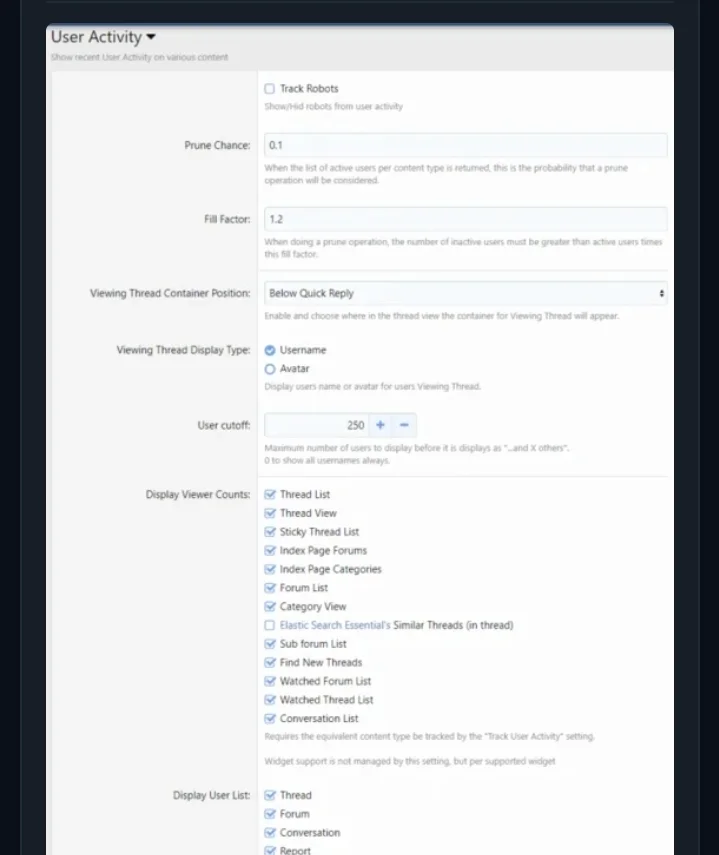Uncheck the Conversation List checkbox
The image size is (719, 855).
coord(270,719)
